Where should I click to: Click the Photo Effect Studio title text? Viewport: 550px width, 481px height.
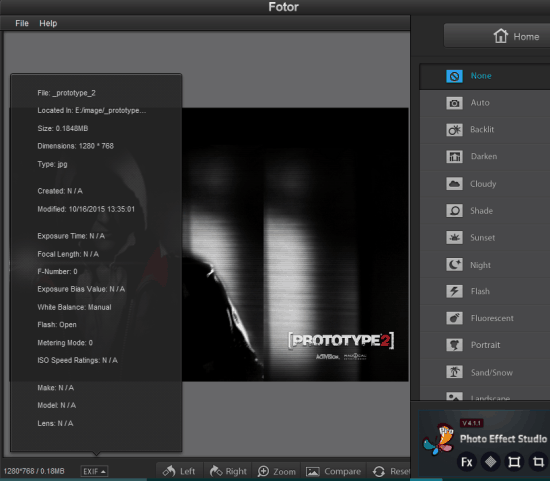coord(503,439)
